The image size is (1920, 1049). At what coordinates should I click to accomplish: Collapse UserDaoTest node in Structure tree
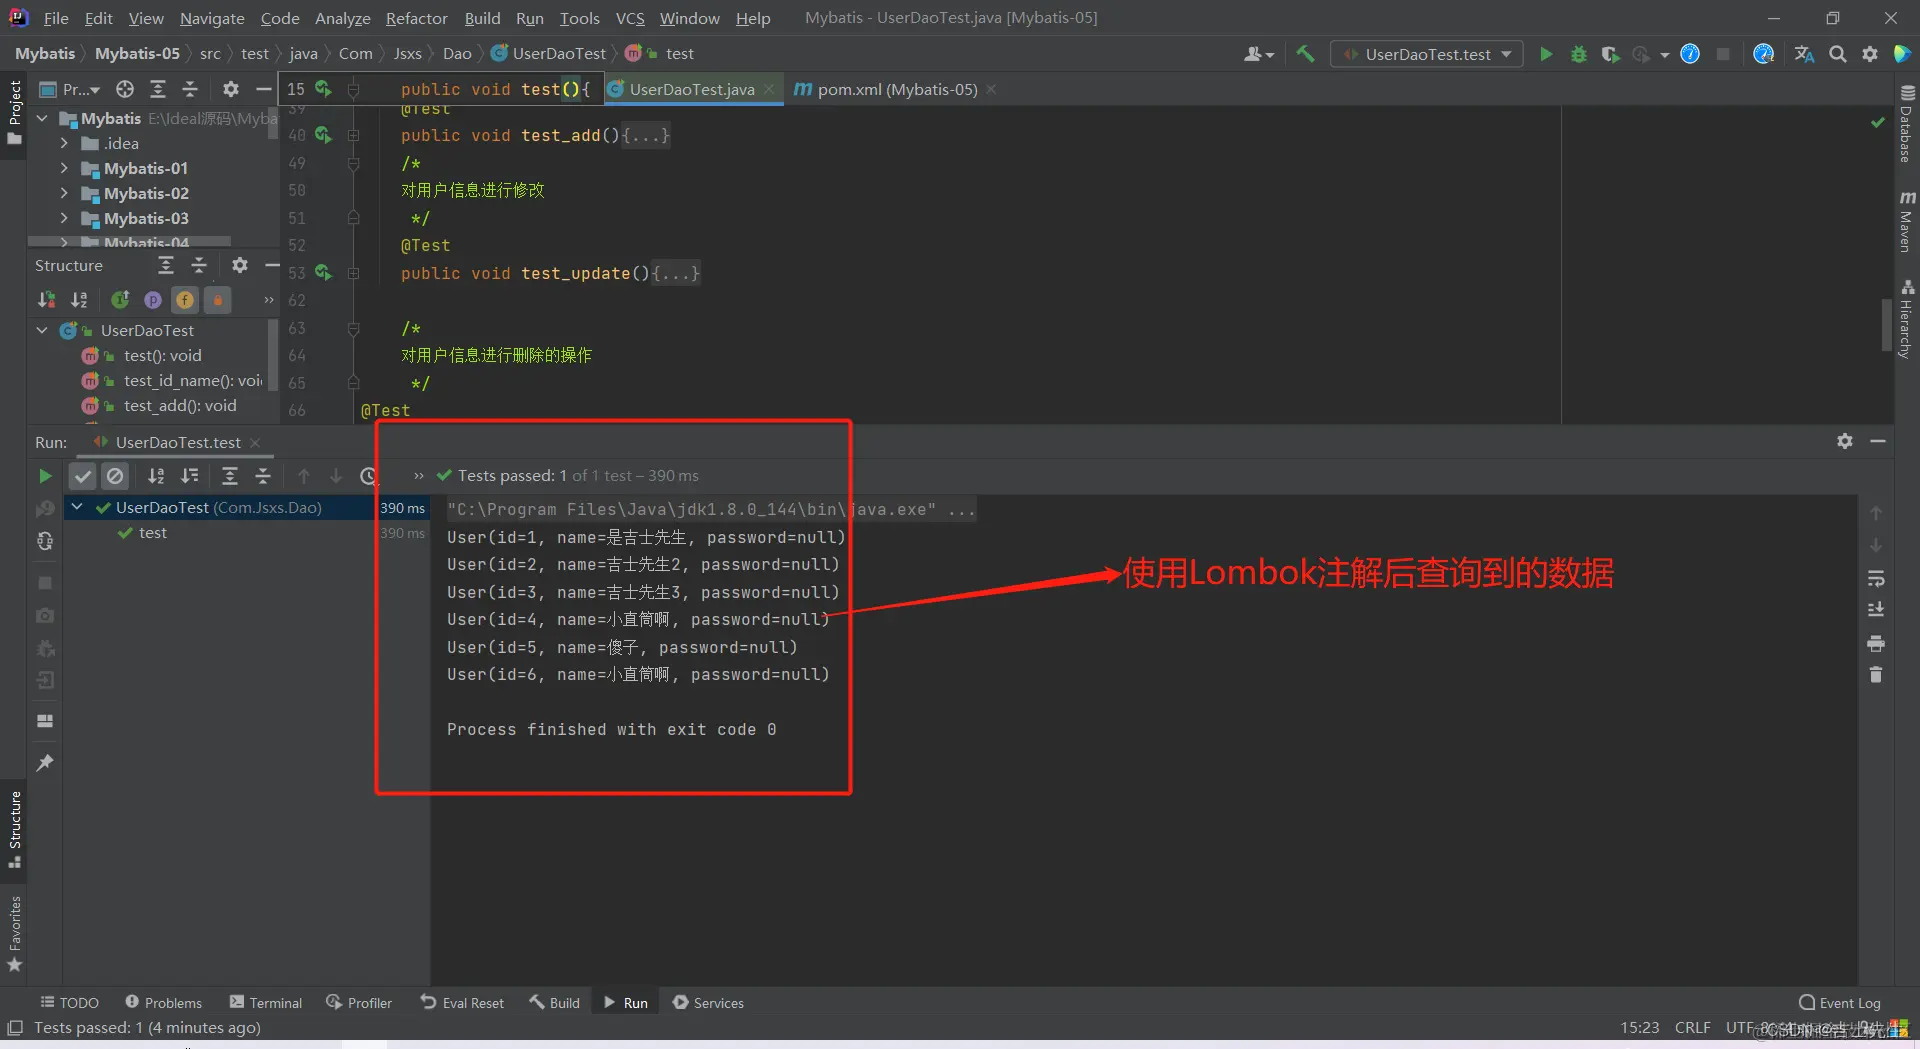pos(42,330)
